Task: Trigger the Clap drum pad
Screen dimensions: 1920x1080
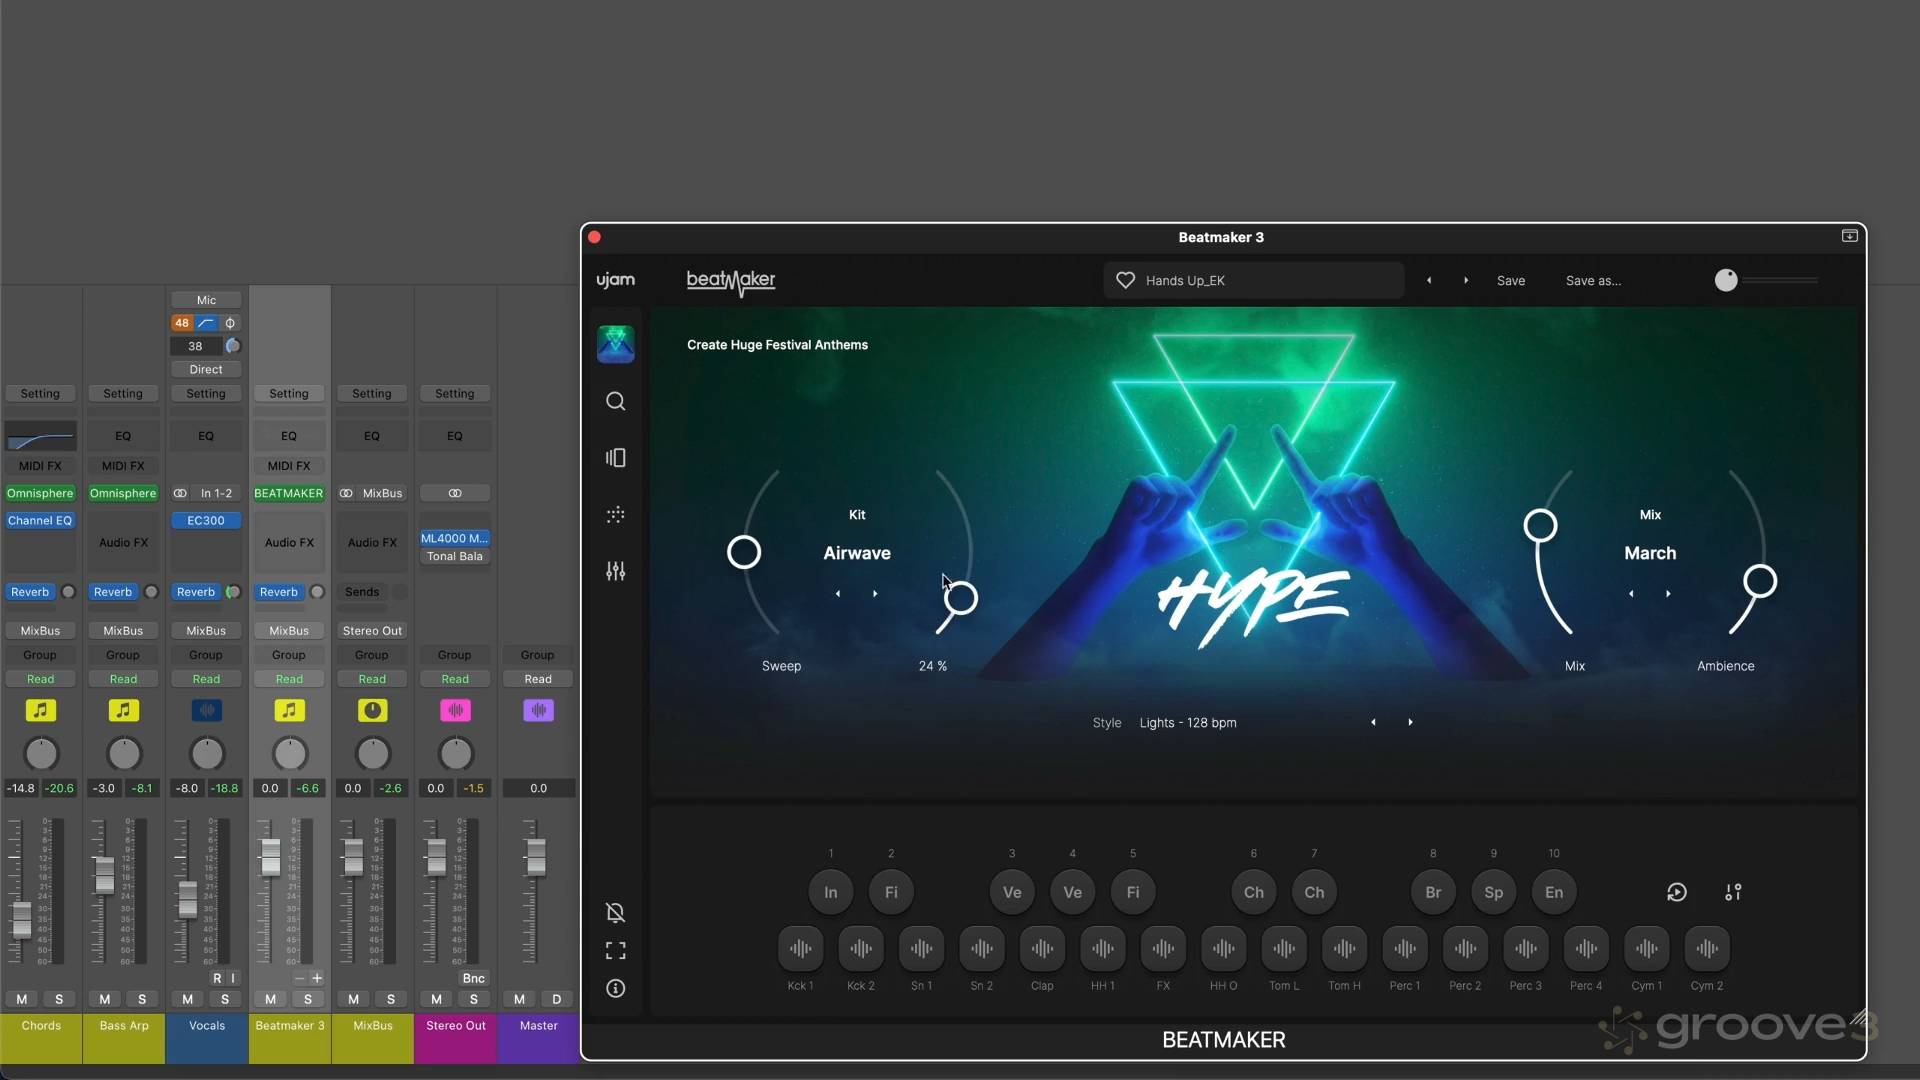Action: pyautogui.click(x=1042, y=948)
